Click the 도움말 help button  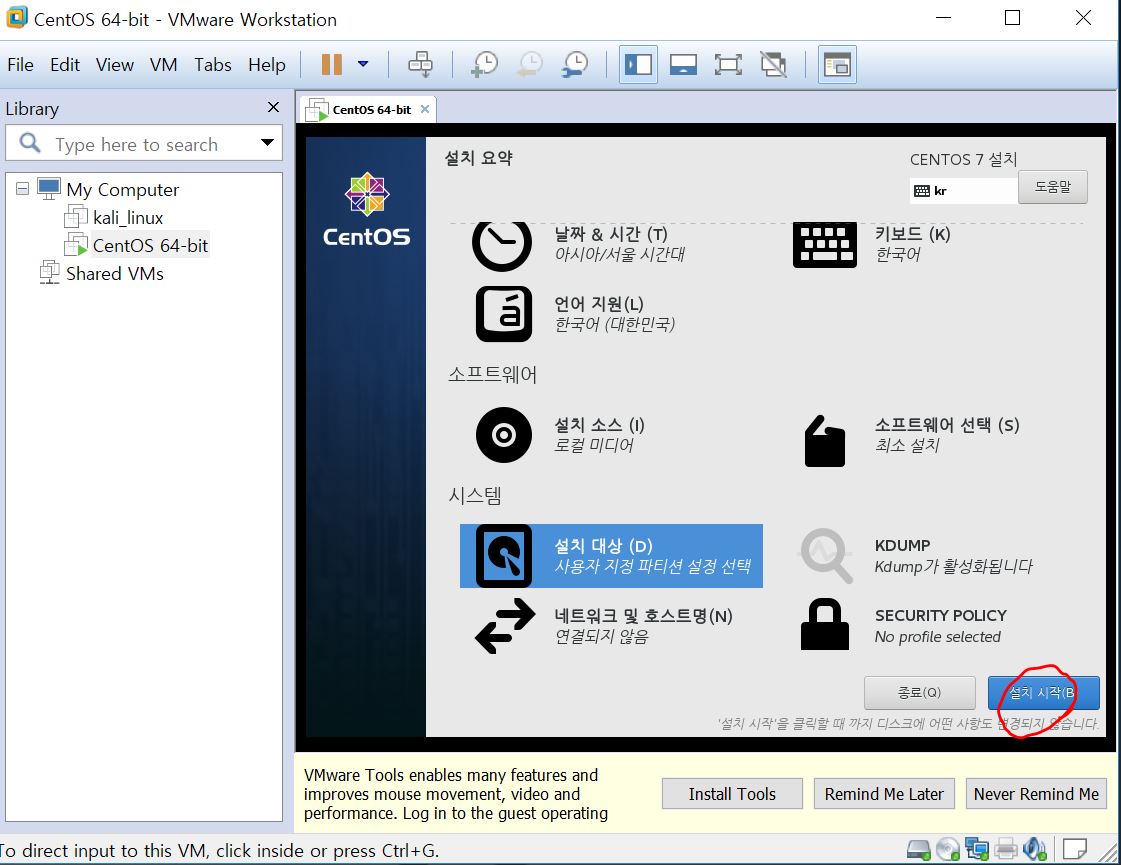pyautogui.click(x=1052, y=187)
